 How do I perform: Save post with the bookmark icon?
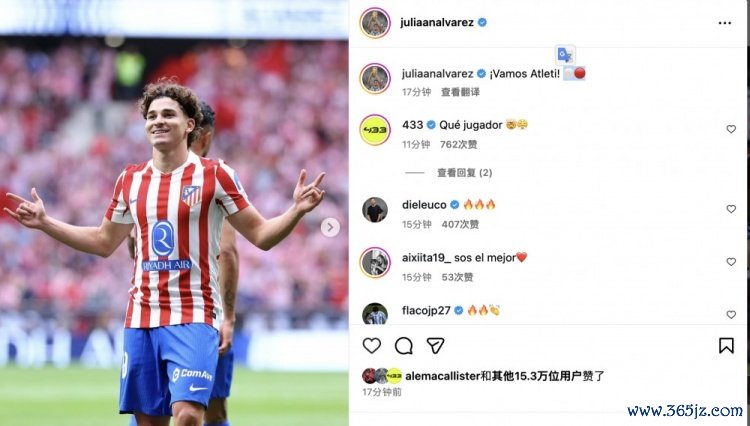726,345
